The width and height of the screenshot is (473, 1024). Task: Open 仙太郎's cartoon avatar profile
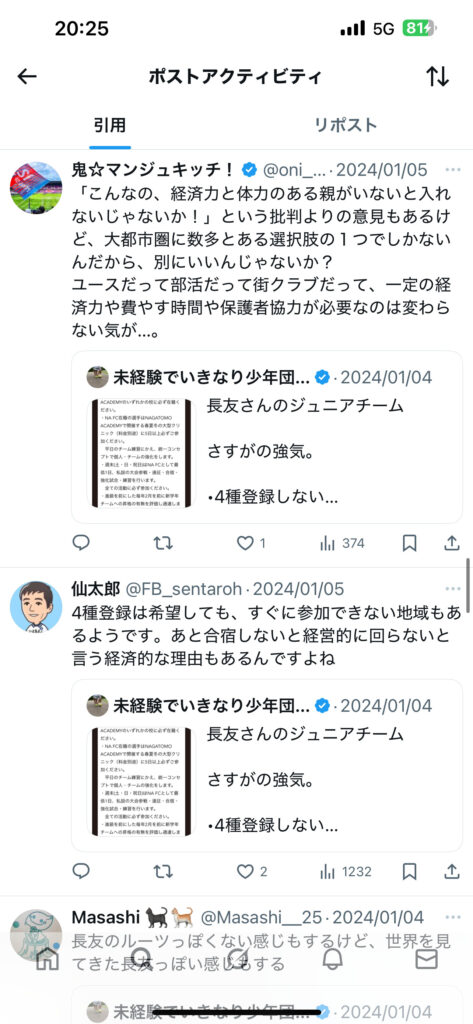36,607
